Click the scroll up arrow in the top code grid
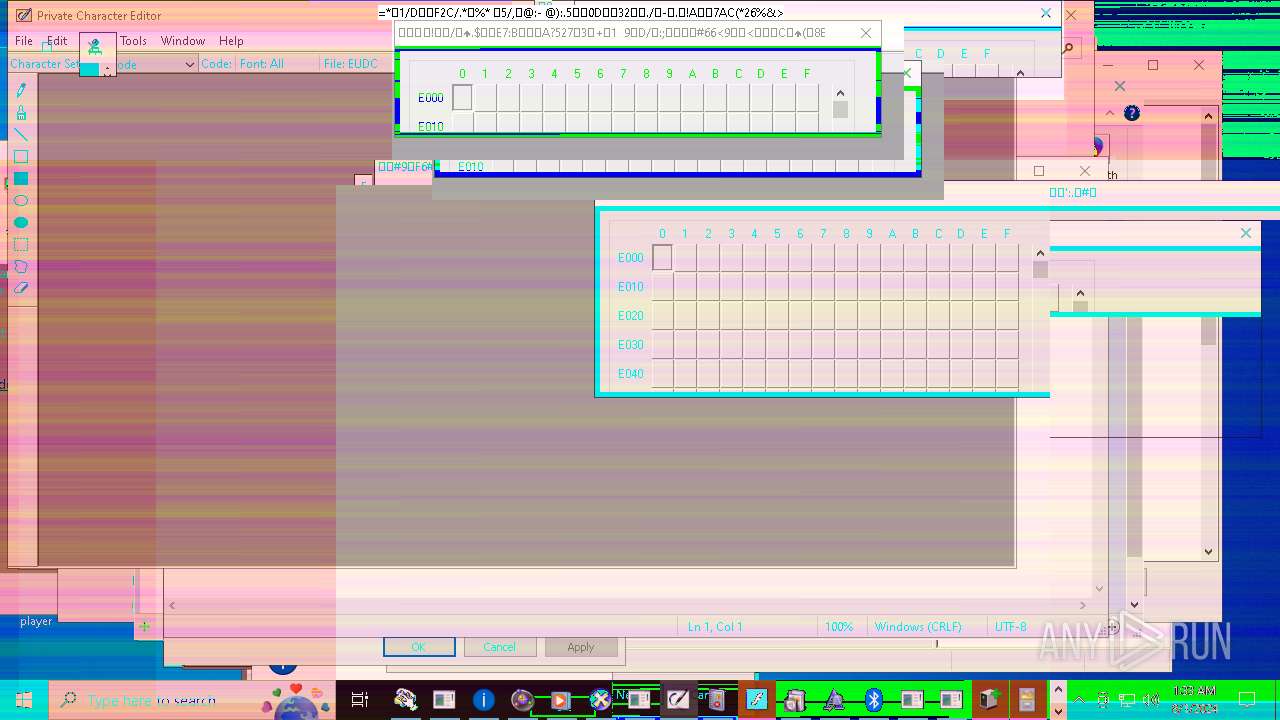The image size is (1280, 720). [x=840, y=93]
